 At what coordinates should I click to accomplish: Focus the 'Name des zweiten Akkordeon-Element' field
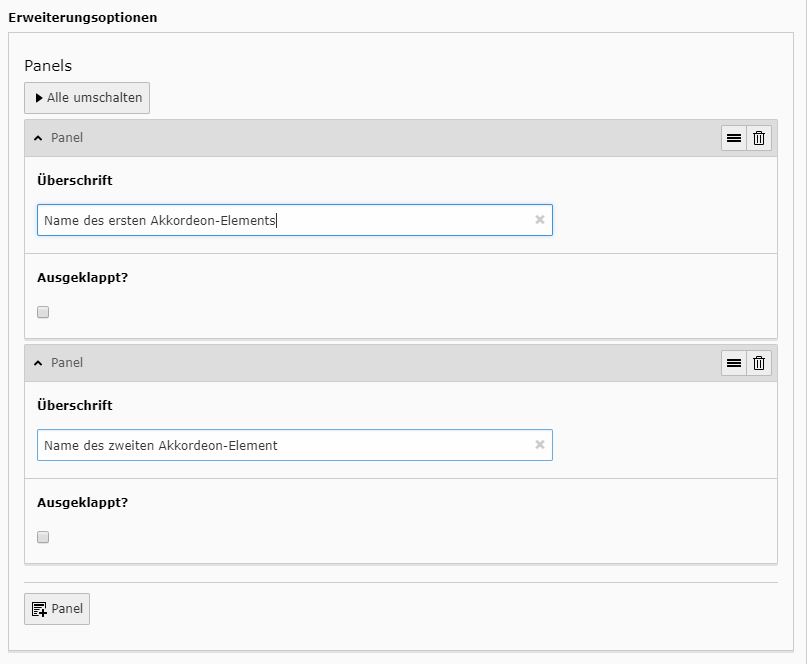click(x=295, y=445)
